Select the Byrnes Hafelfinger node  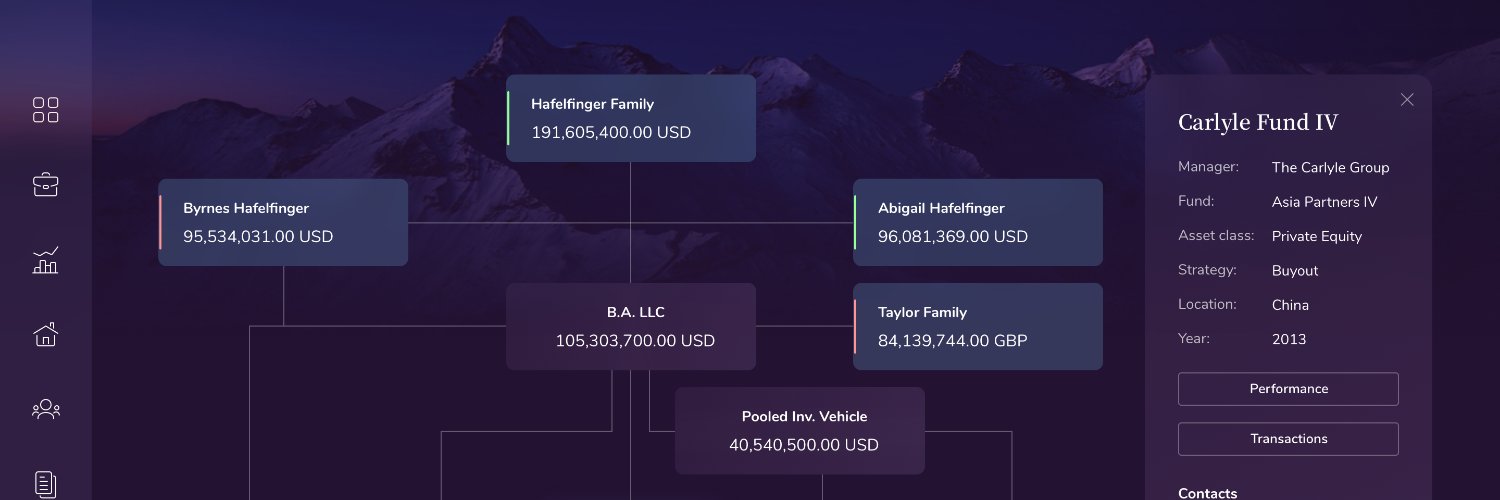coord(283,222)
